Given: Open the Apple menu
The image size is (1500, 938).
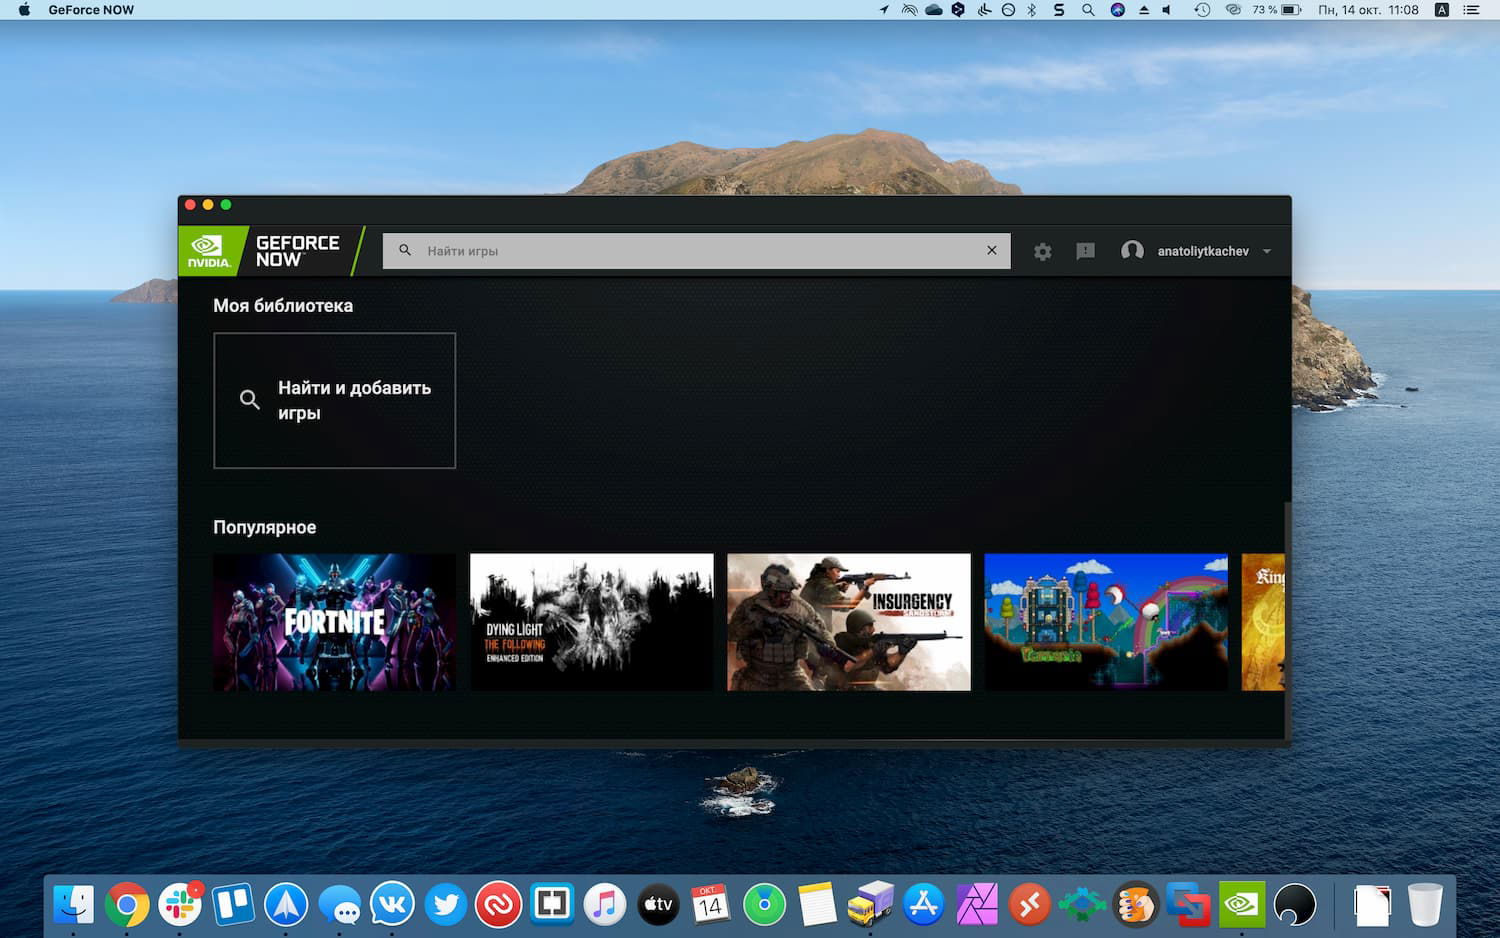Looking at the screenshot, I should pos(22,10).
